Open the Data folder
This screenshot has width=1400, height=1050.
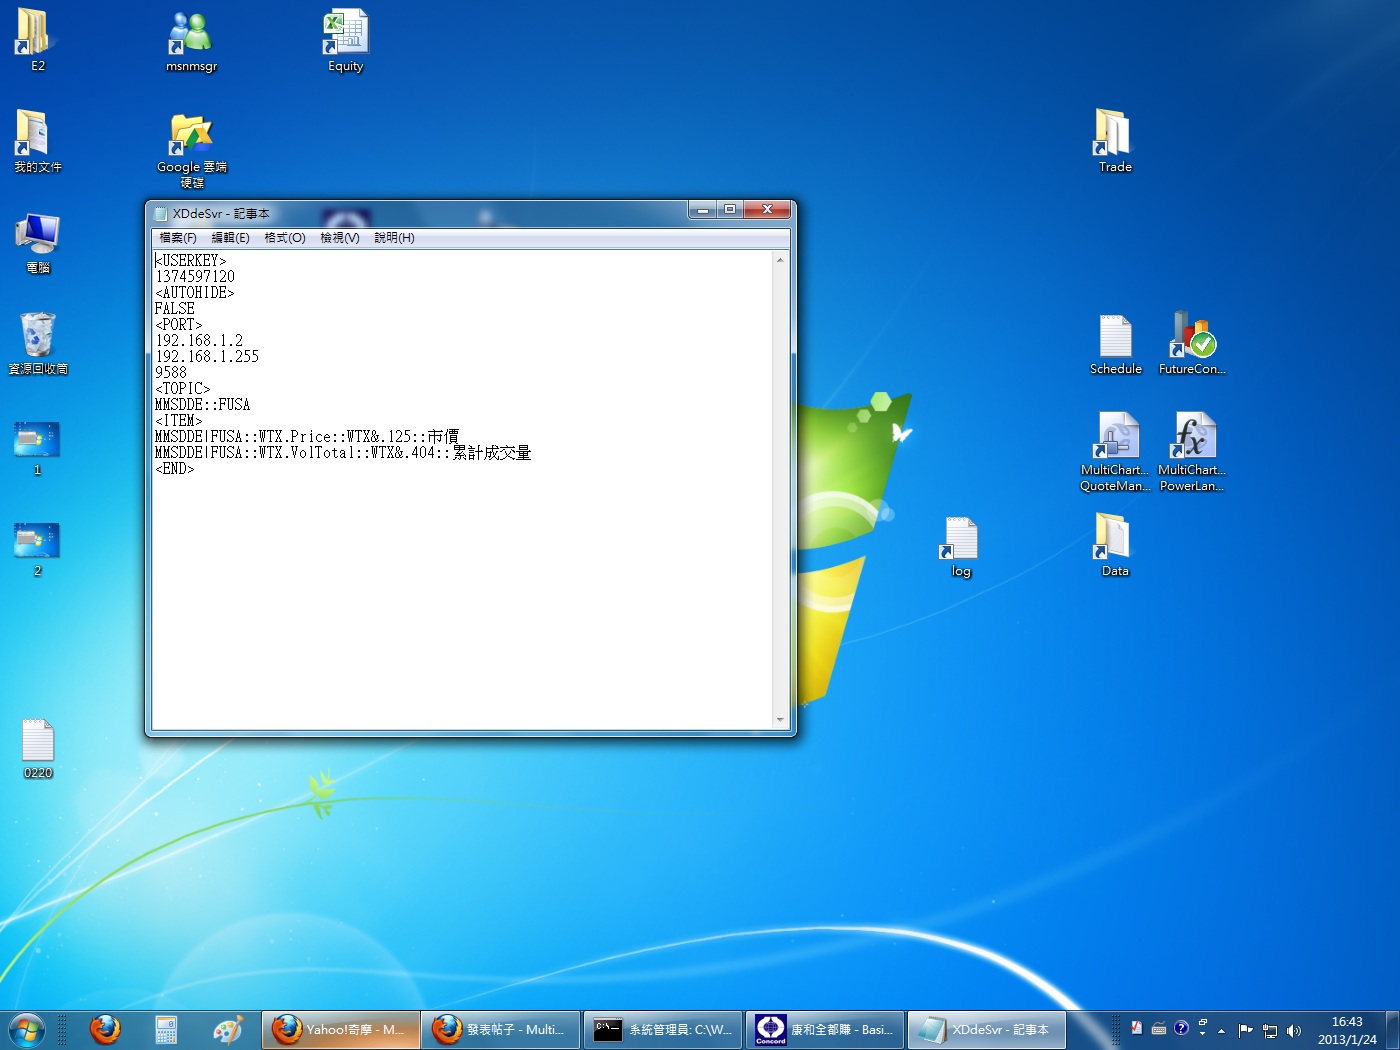(1114, 544)
